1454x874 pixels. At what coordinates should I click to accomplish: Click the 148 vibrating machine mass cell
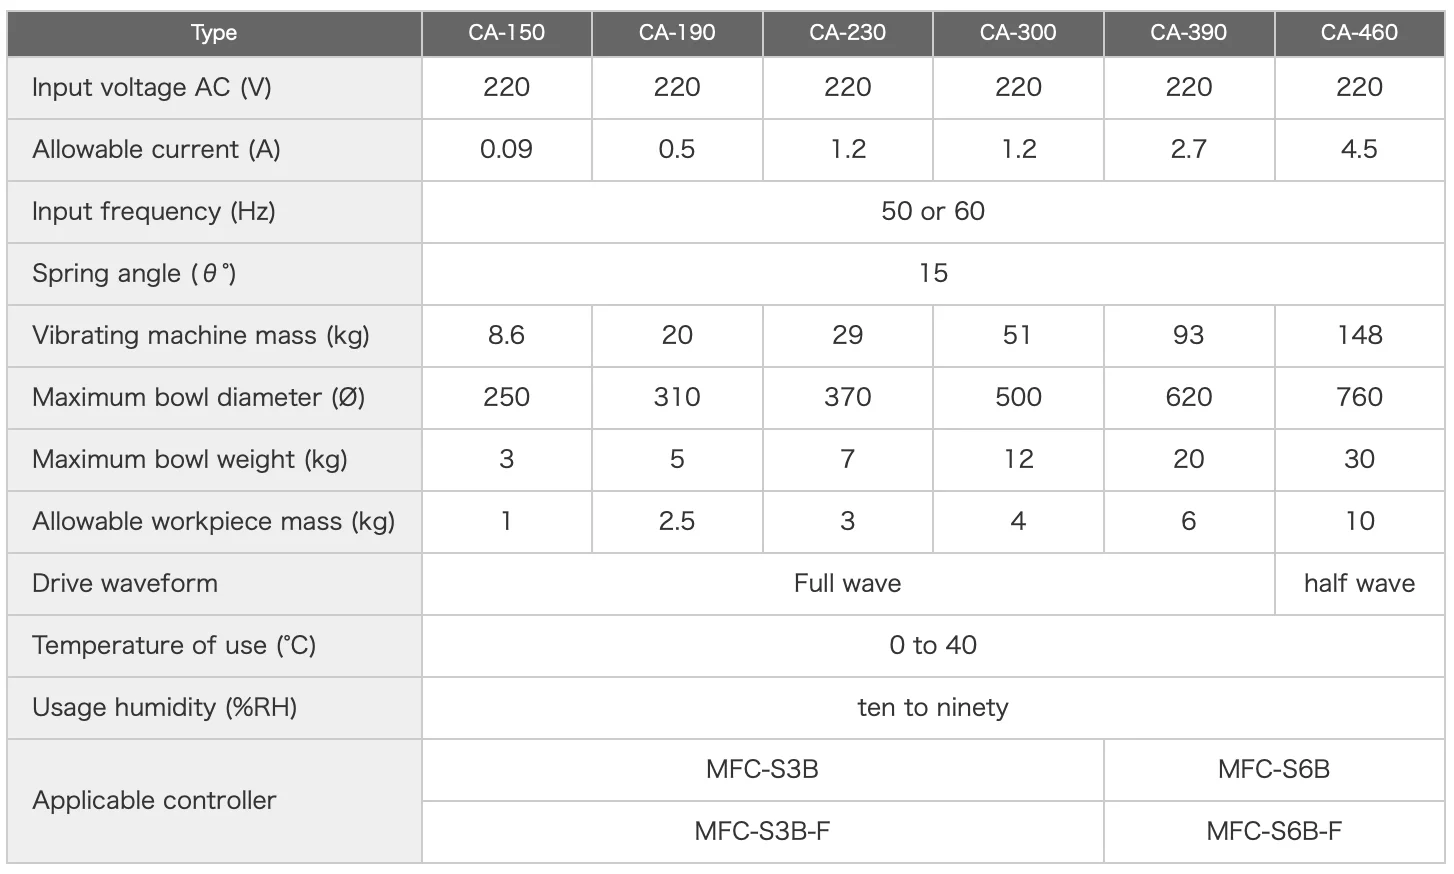click(x=1359, y=336)
